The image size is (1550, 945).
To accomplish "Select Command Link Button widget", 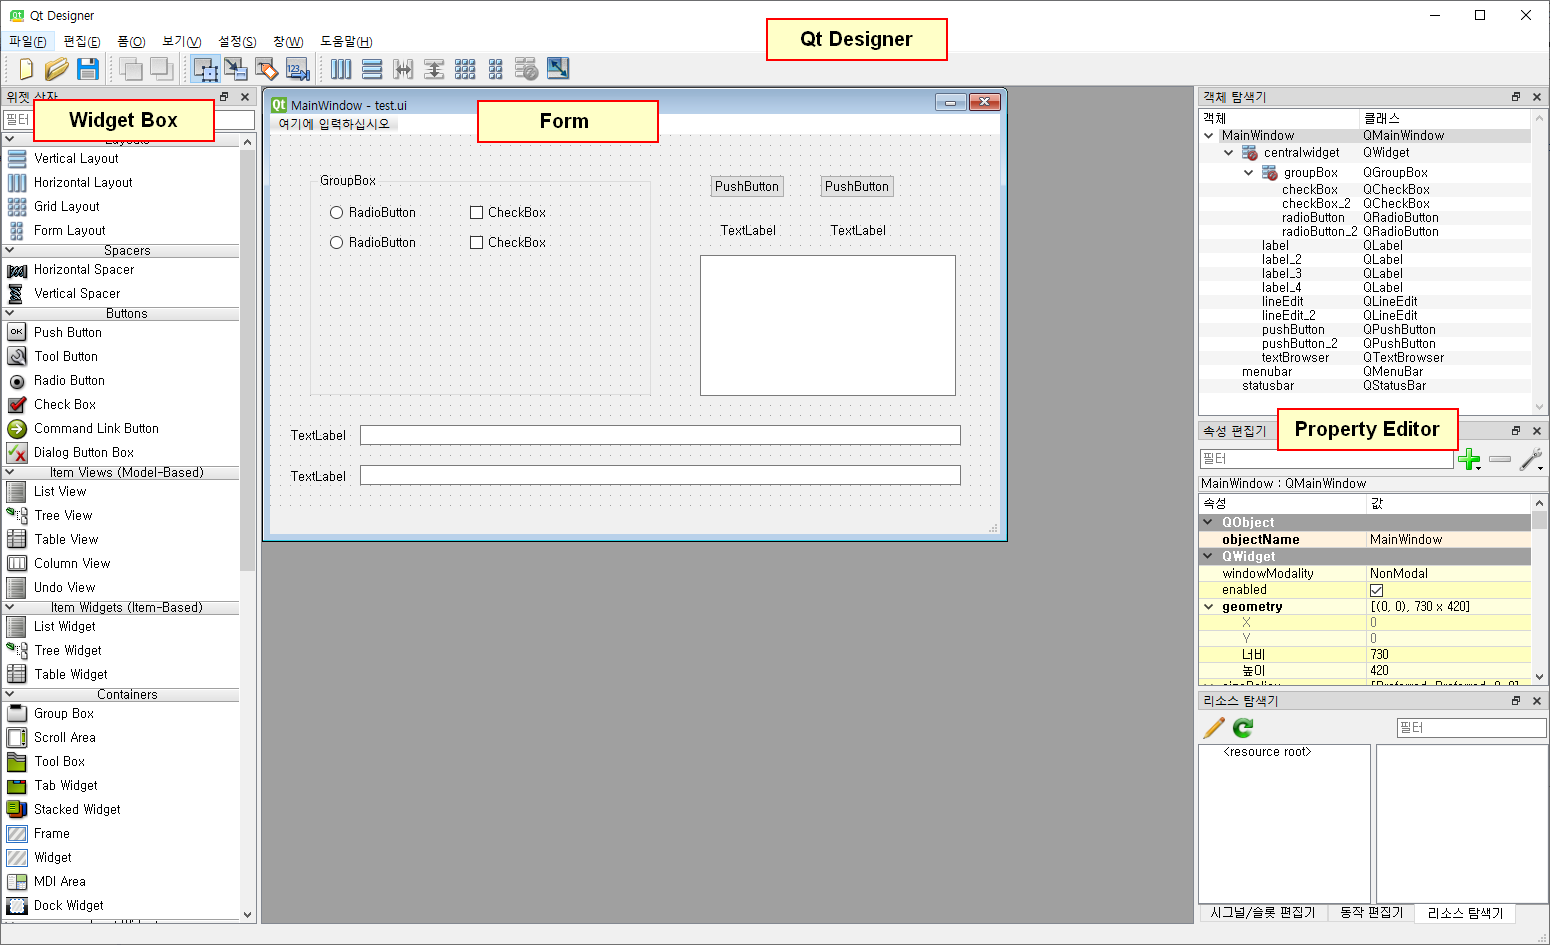I will click(96, 428).
